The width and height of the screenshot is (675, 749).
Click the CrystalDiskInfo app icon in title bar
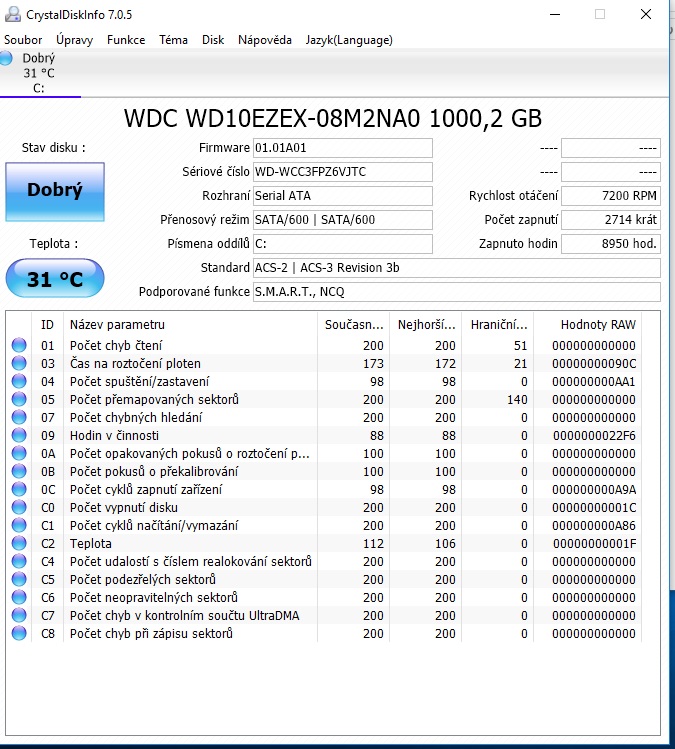(12, 14)
